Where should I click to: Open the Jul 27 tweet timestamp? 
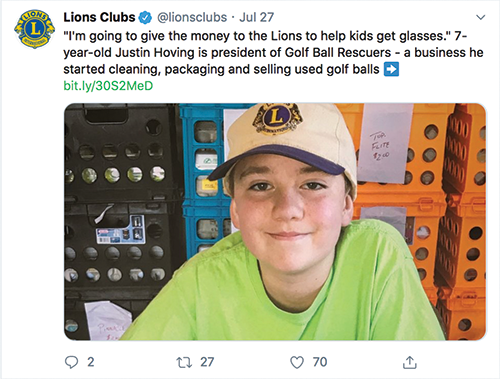257,17
